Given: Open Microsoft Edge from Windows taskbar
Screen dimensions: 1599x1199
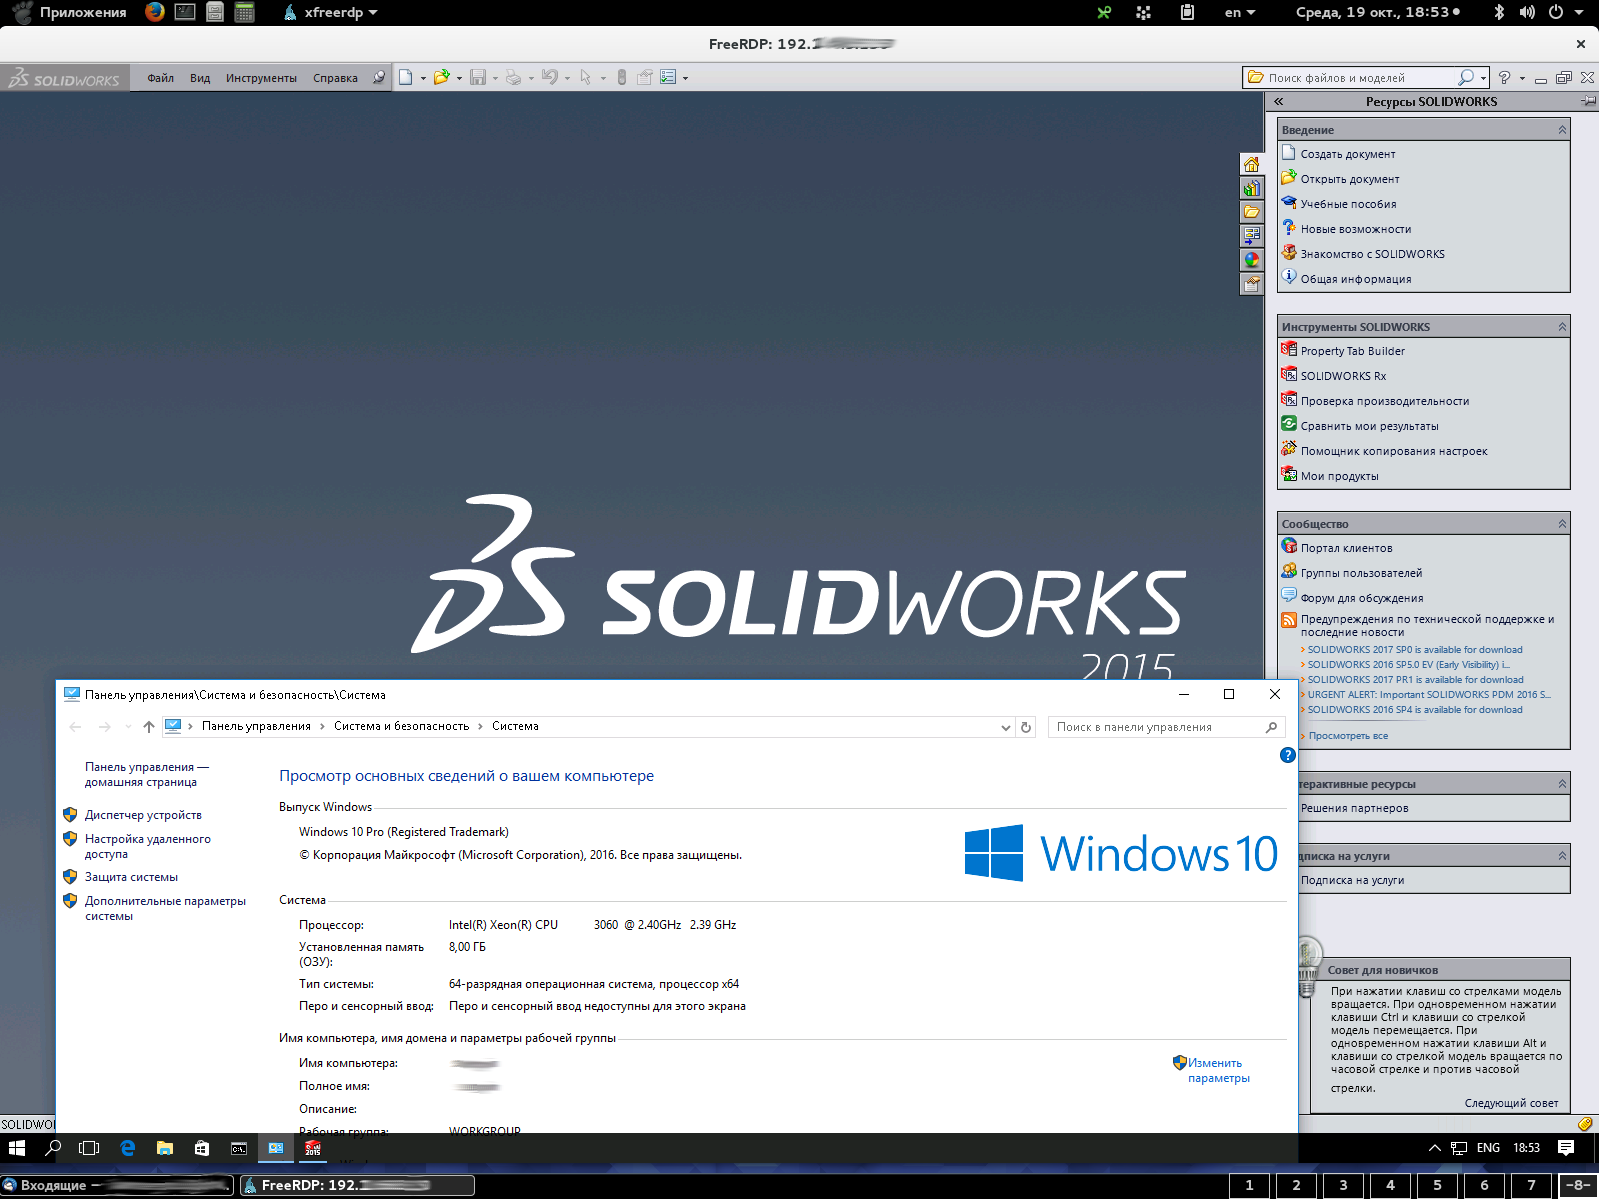Looking at the screenshot, I should click(x=128, y=1148).
